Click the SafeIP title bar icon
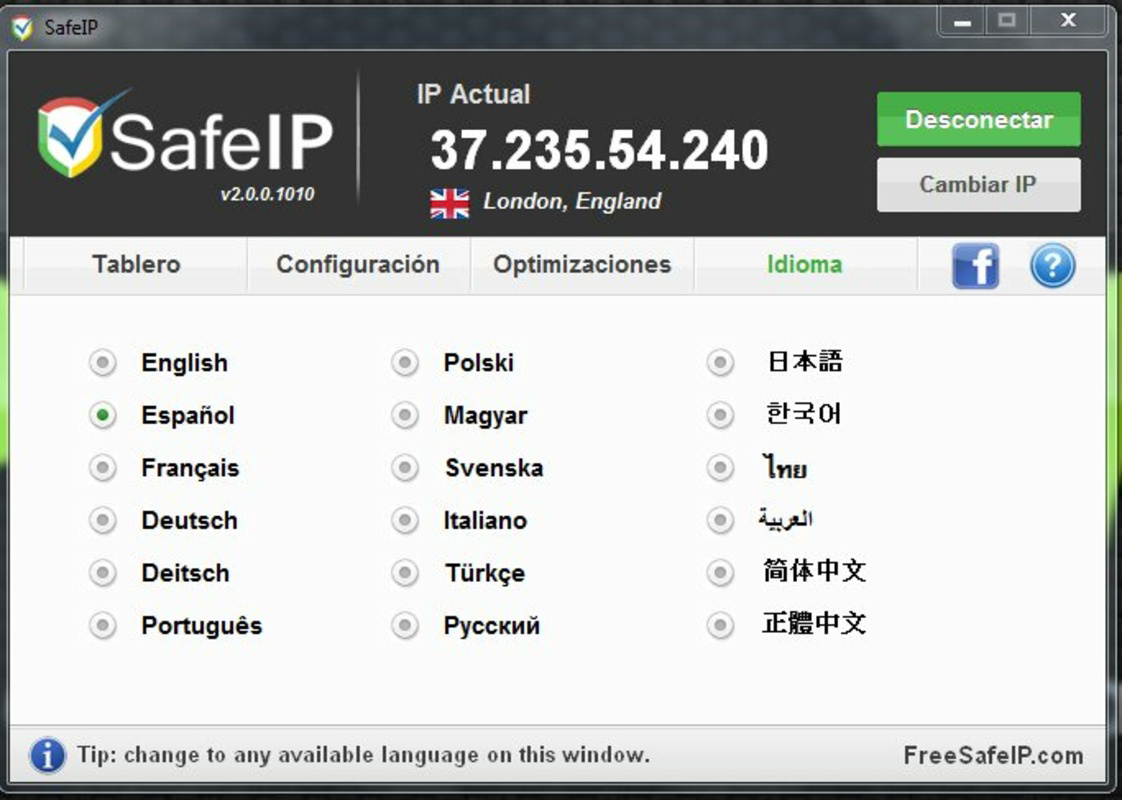The height and width of the screenshot is (800, 1122). point(22,27)
